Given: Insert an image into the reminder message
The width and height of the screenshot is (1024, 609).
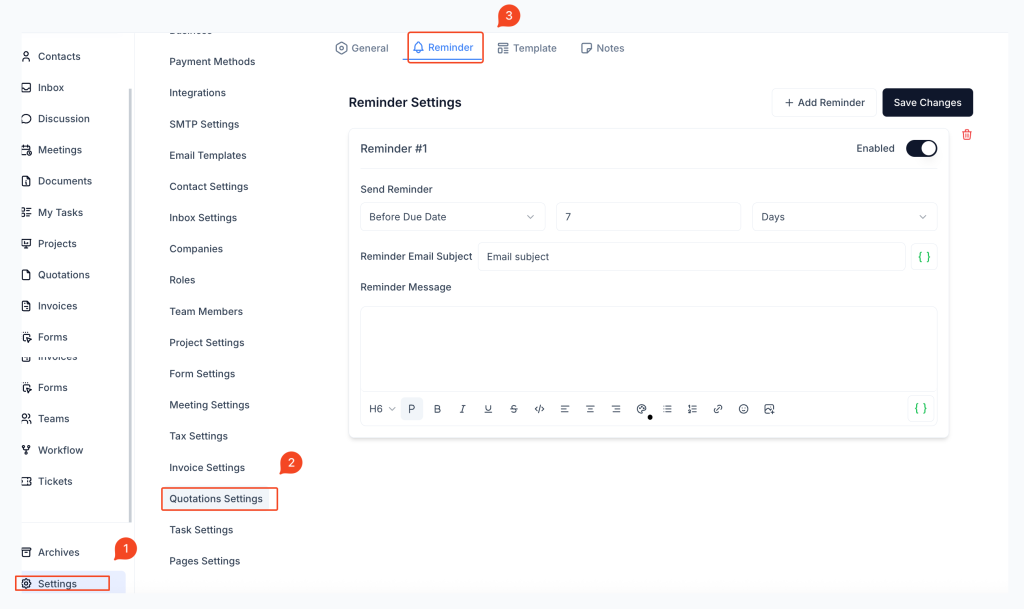Looking at the screenshot, I should (x=769, y=409).
